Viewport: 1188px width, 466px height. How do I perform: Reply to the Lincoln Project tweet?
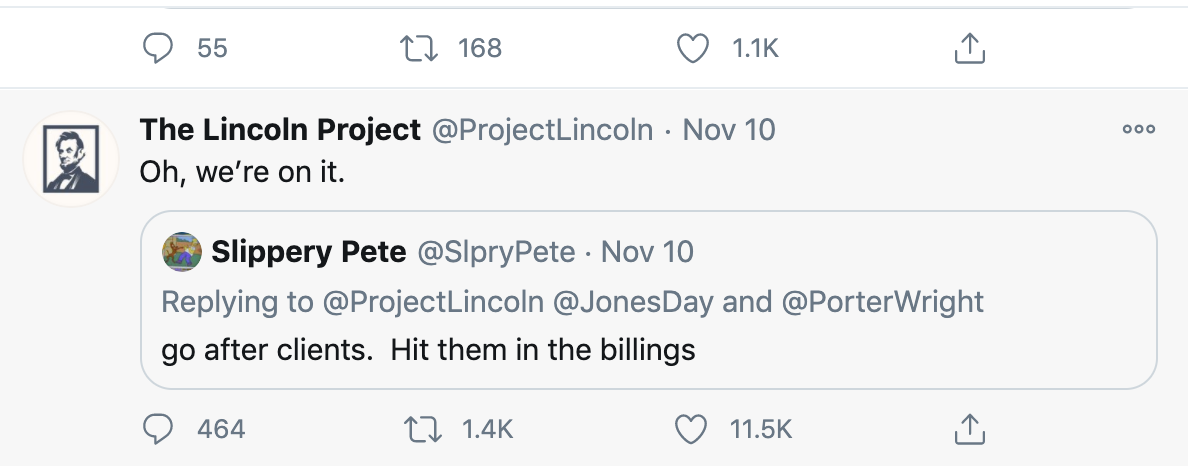(160, 429)
